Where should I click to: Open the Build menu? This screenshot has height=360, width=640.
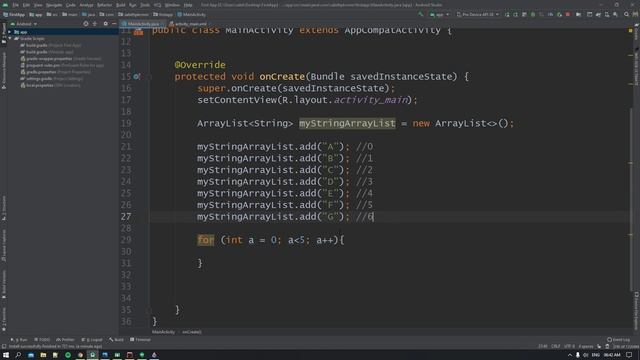121,5
